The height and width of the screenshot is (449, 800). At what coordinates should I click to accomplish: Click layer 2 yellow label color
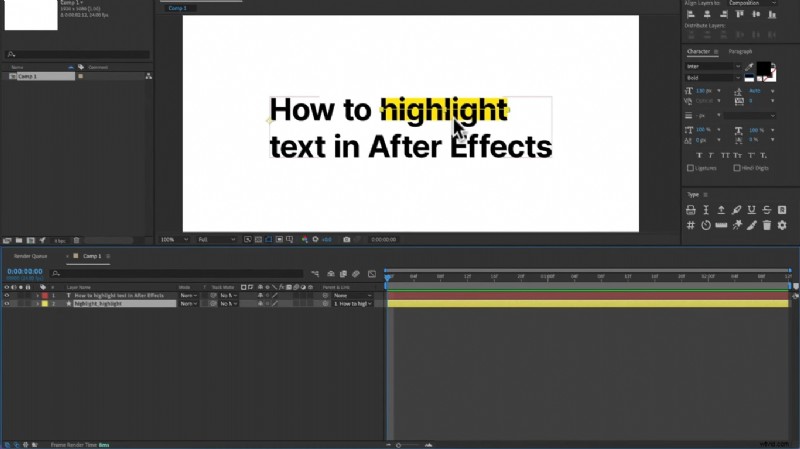45,304
